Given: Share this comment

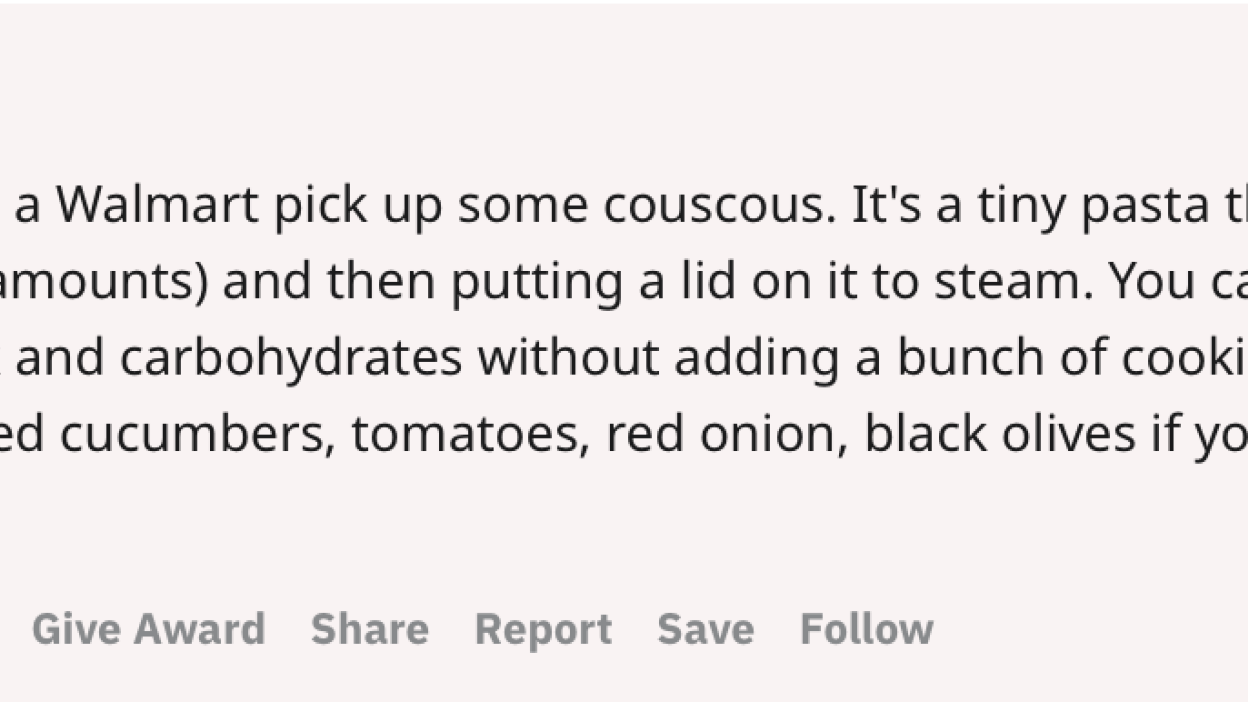Looking at the screenshot, I should pyautogui.click(x=370, y=630).
